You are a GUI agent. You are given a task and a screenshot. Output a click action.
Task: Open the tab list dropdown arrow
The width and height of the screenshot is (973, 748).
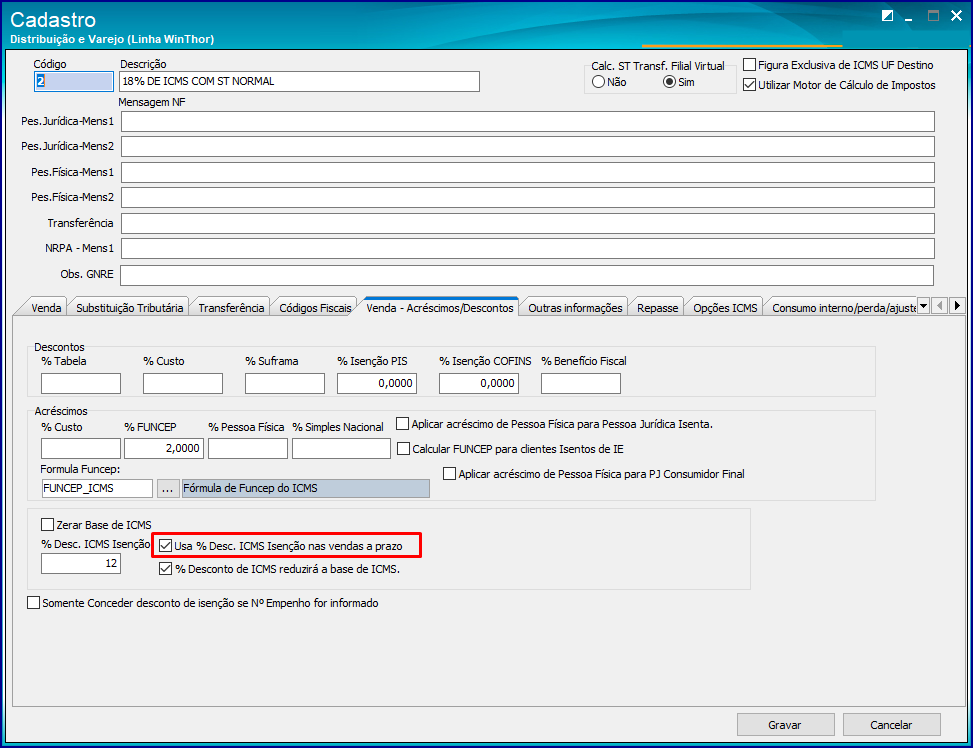(923, 305)
